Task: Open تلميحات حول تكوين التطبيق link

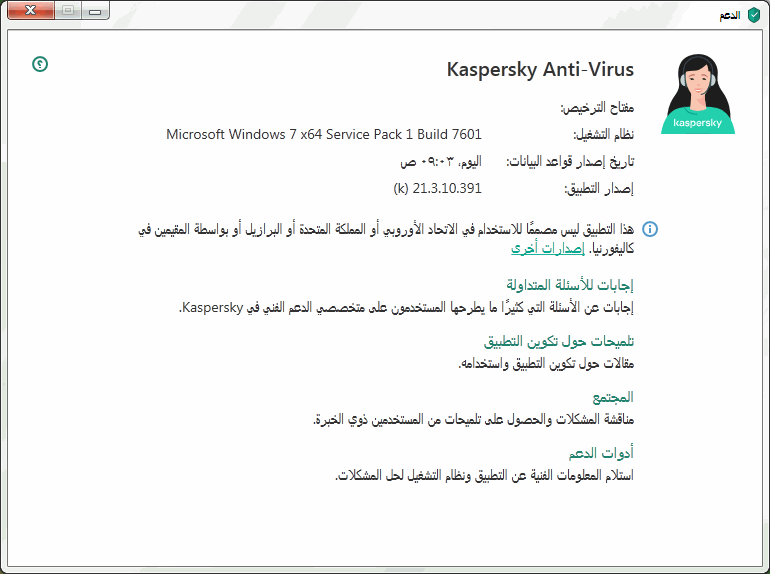Action: (x=559, y=341)
